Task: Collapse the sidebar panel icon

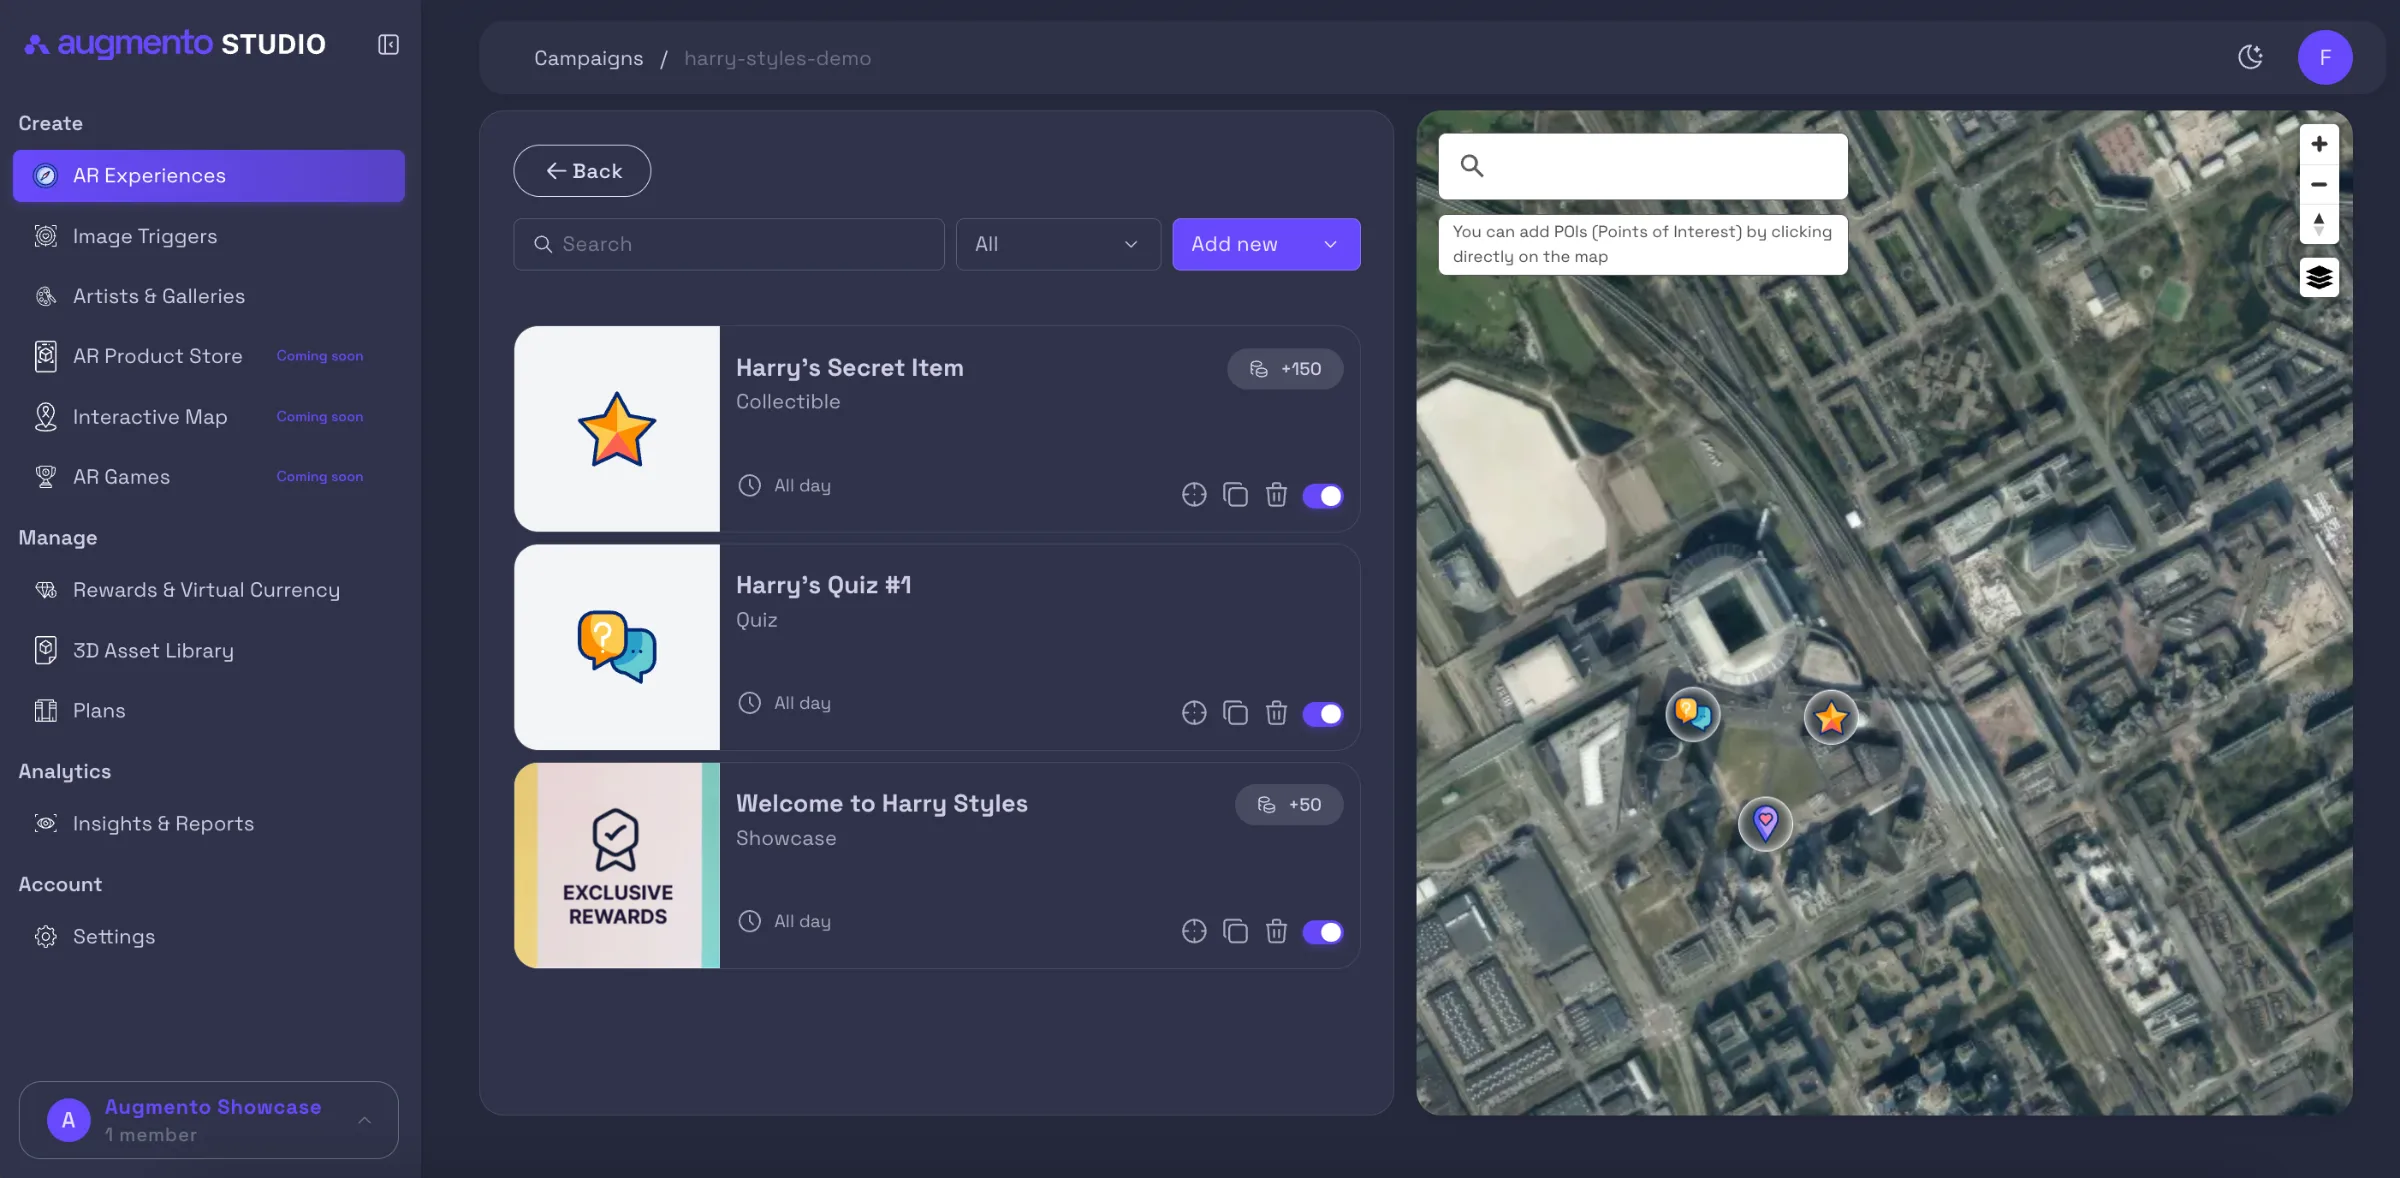Action: (x=388, y=44)
